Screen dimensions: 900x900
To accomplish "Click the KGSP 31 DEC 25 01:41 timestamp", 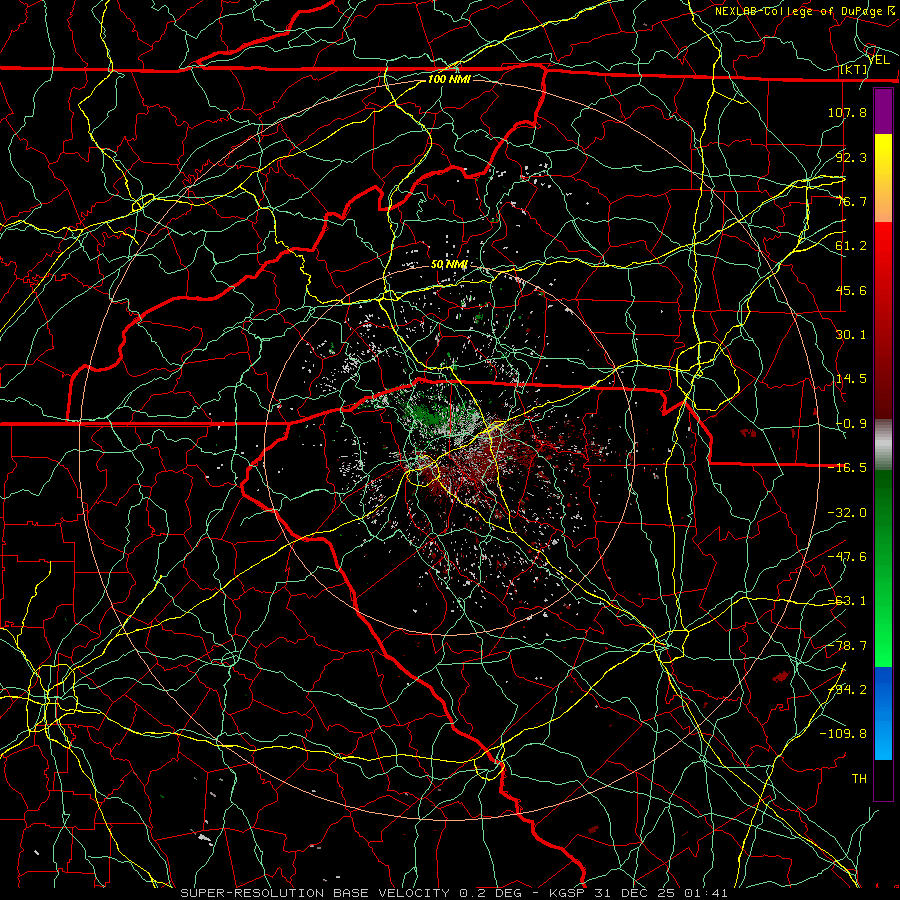I will [x=638, y=893].
